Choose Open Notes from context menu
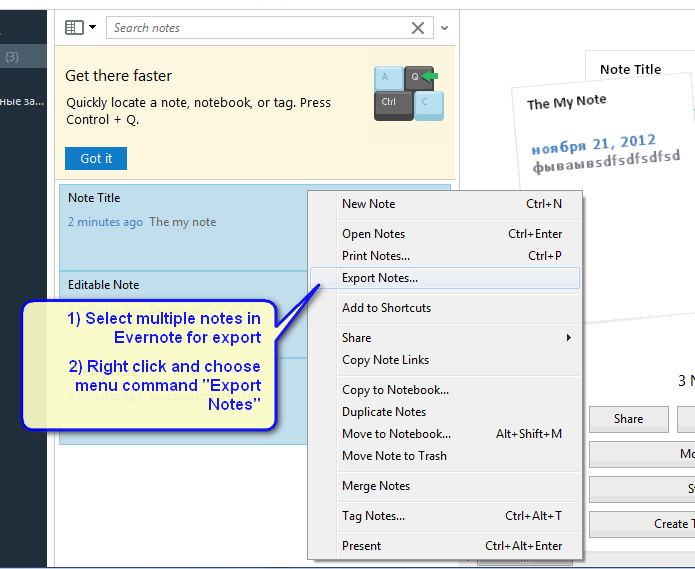 pos(445,234)
